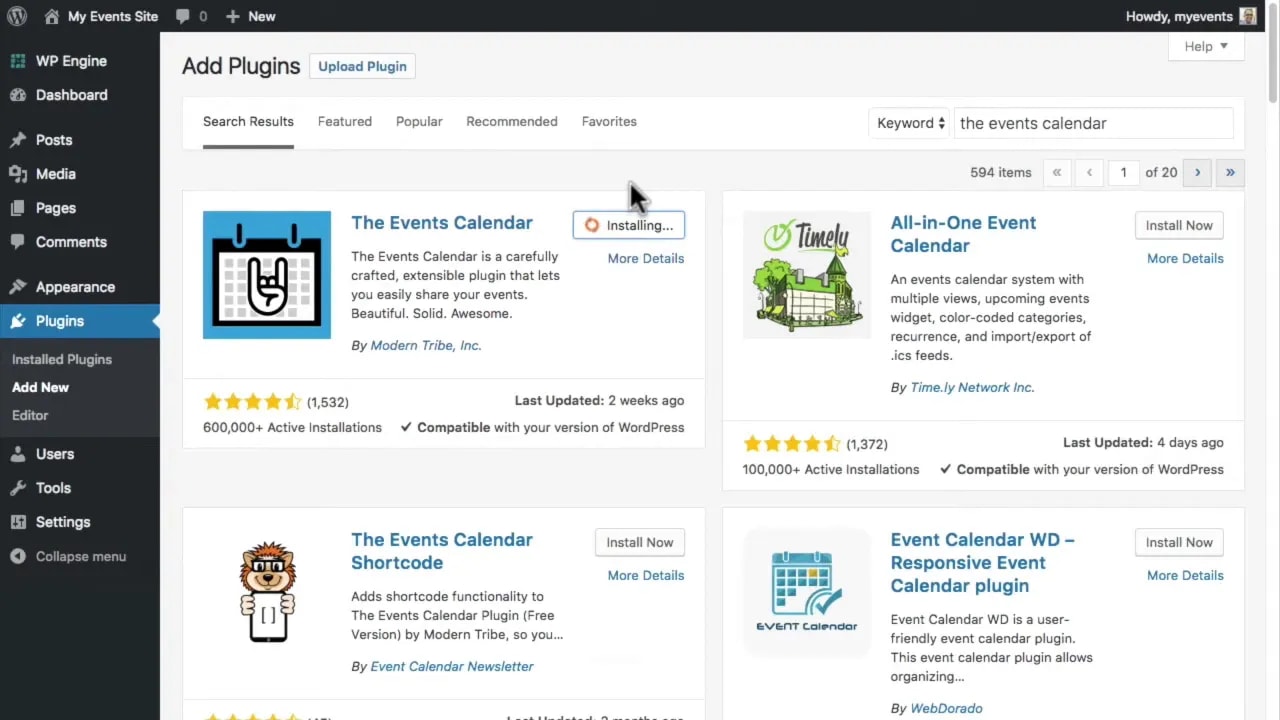This screenshot has width=1280, height=720.
Task: Open the plugin Editor submenu item
Action: click(30, 415)
